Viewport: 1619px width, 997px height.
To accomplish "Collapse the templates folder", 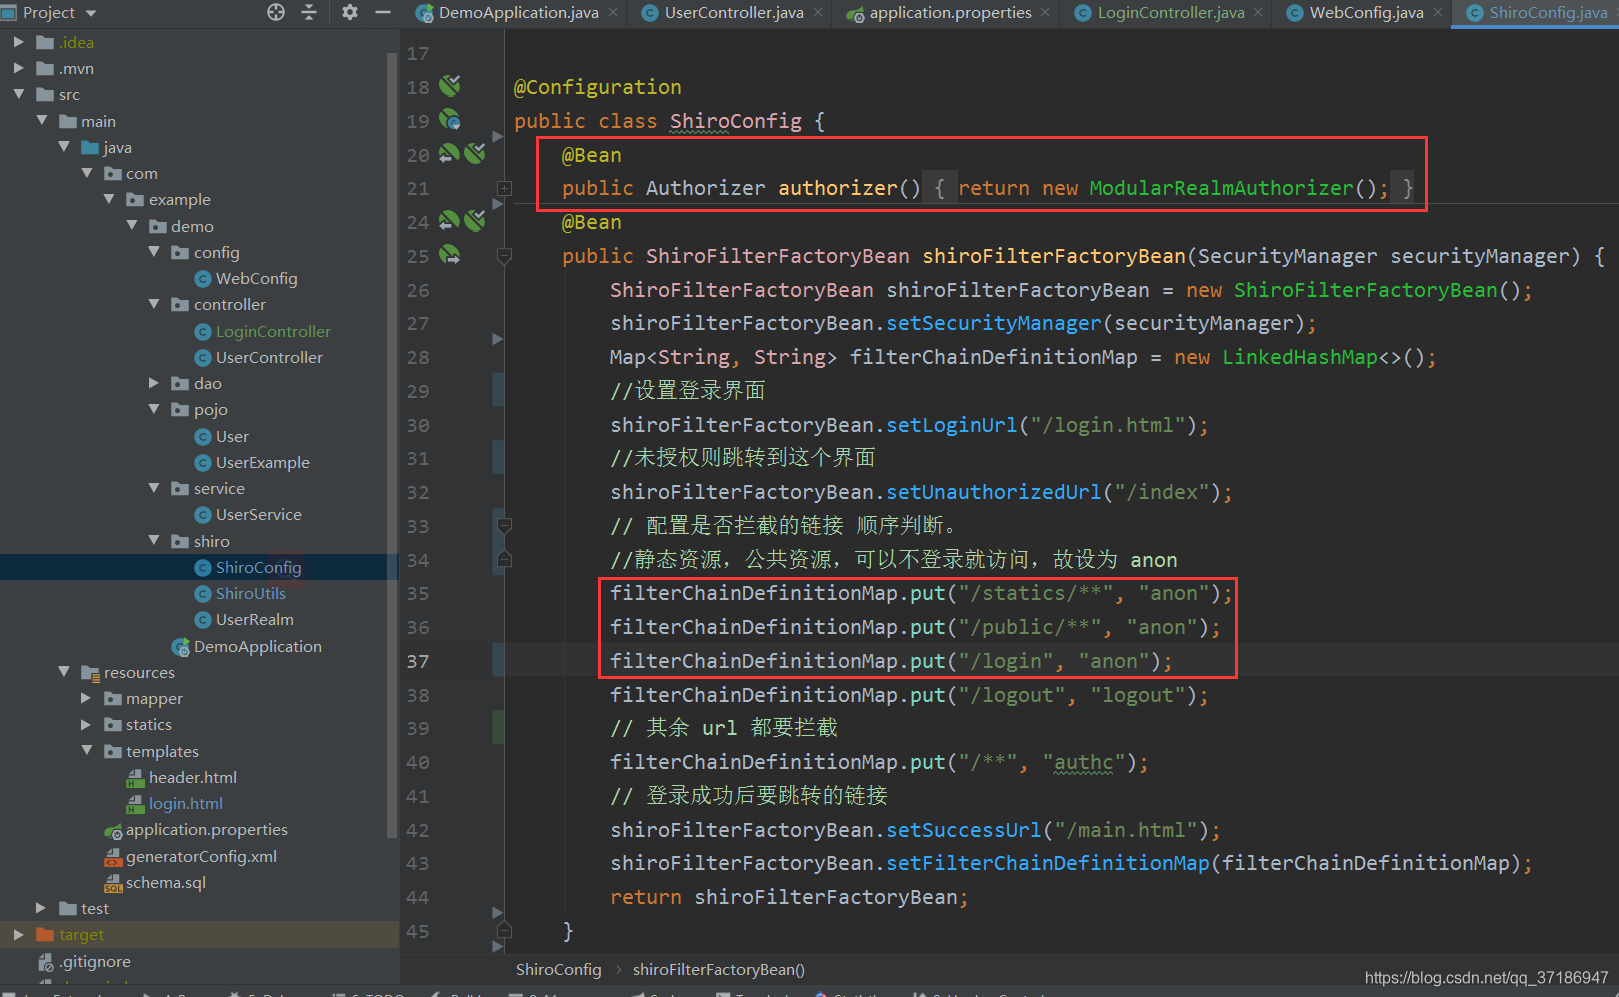I will (x=86, y=750).
